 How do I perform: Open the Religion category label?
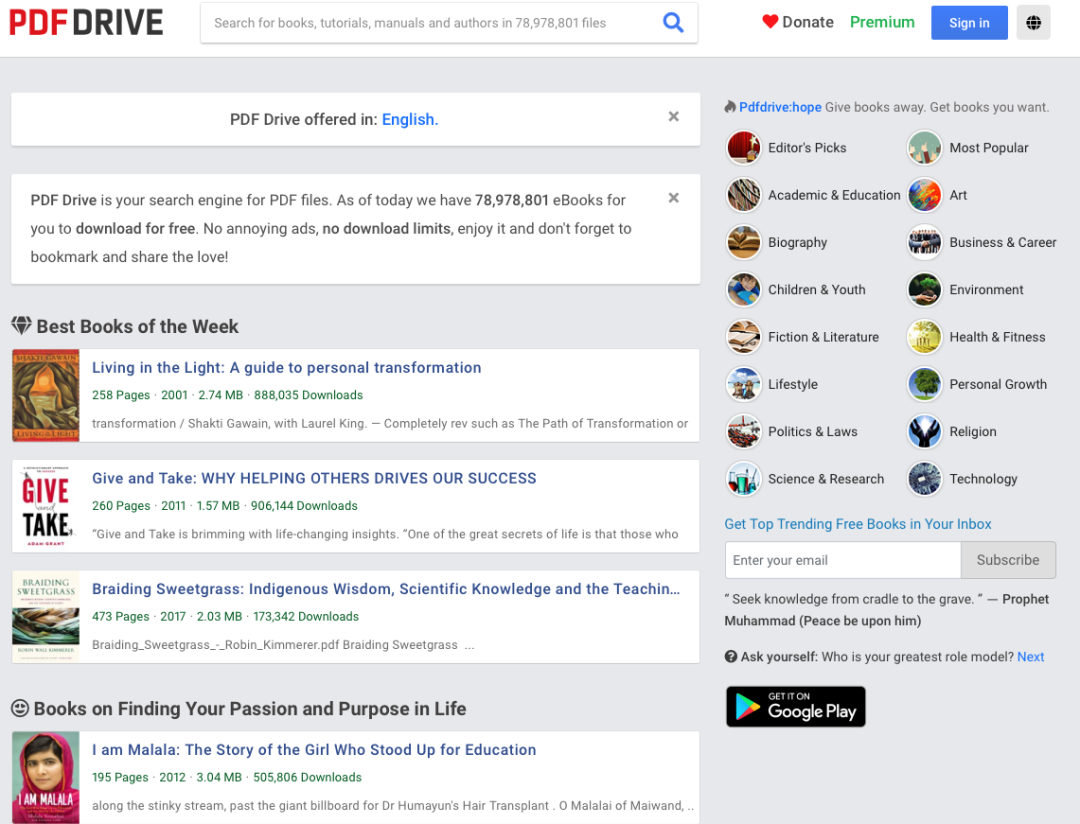(x=973, y=431)
